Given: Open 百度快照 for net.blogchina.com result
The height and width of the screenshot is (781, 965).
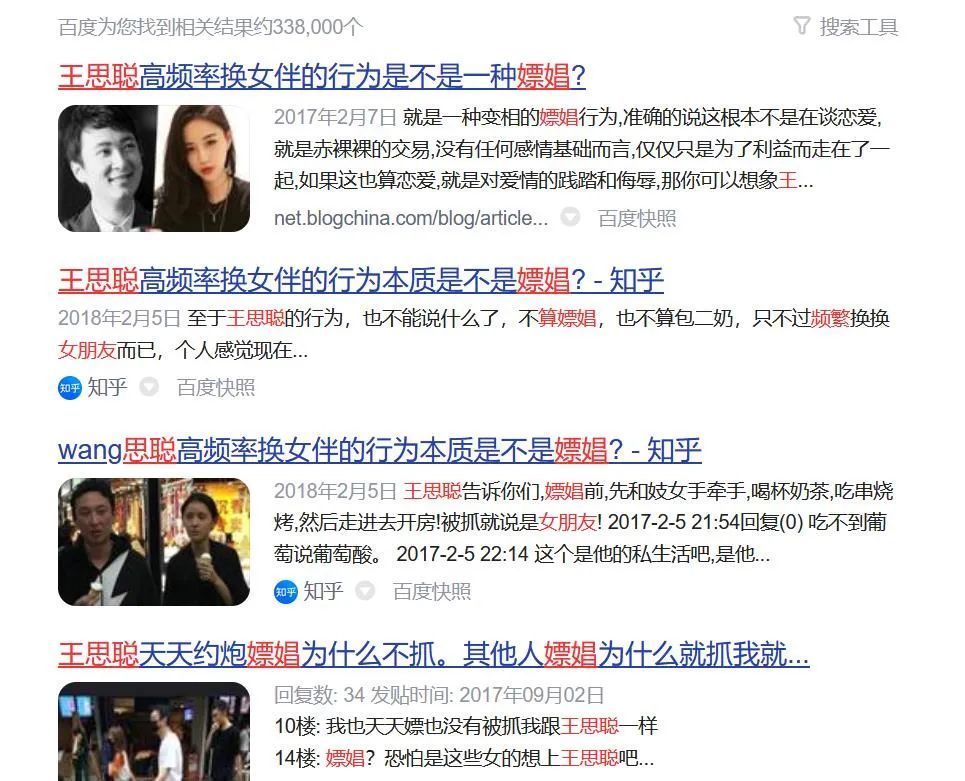Looking at the screenshot, I should click(637, 218).
